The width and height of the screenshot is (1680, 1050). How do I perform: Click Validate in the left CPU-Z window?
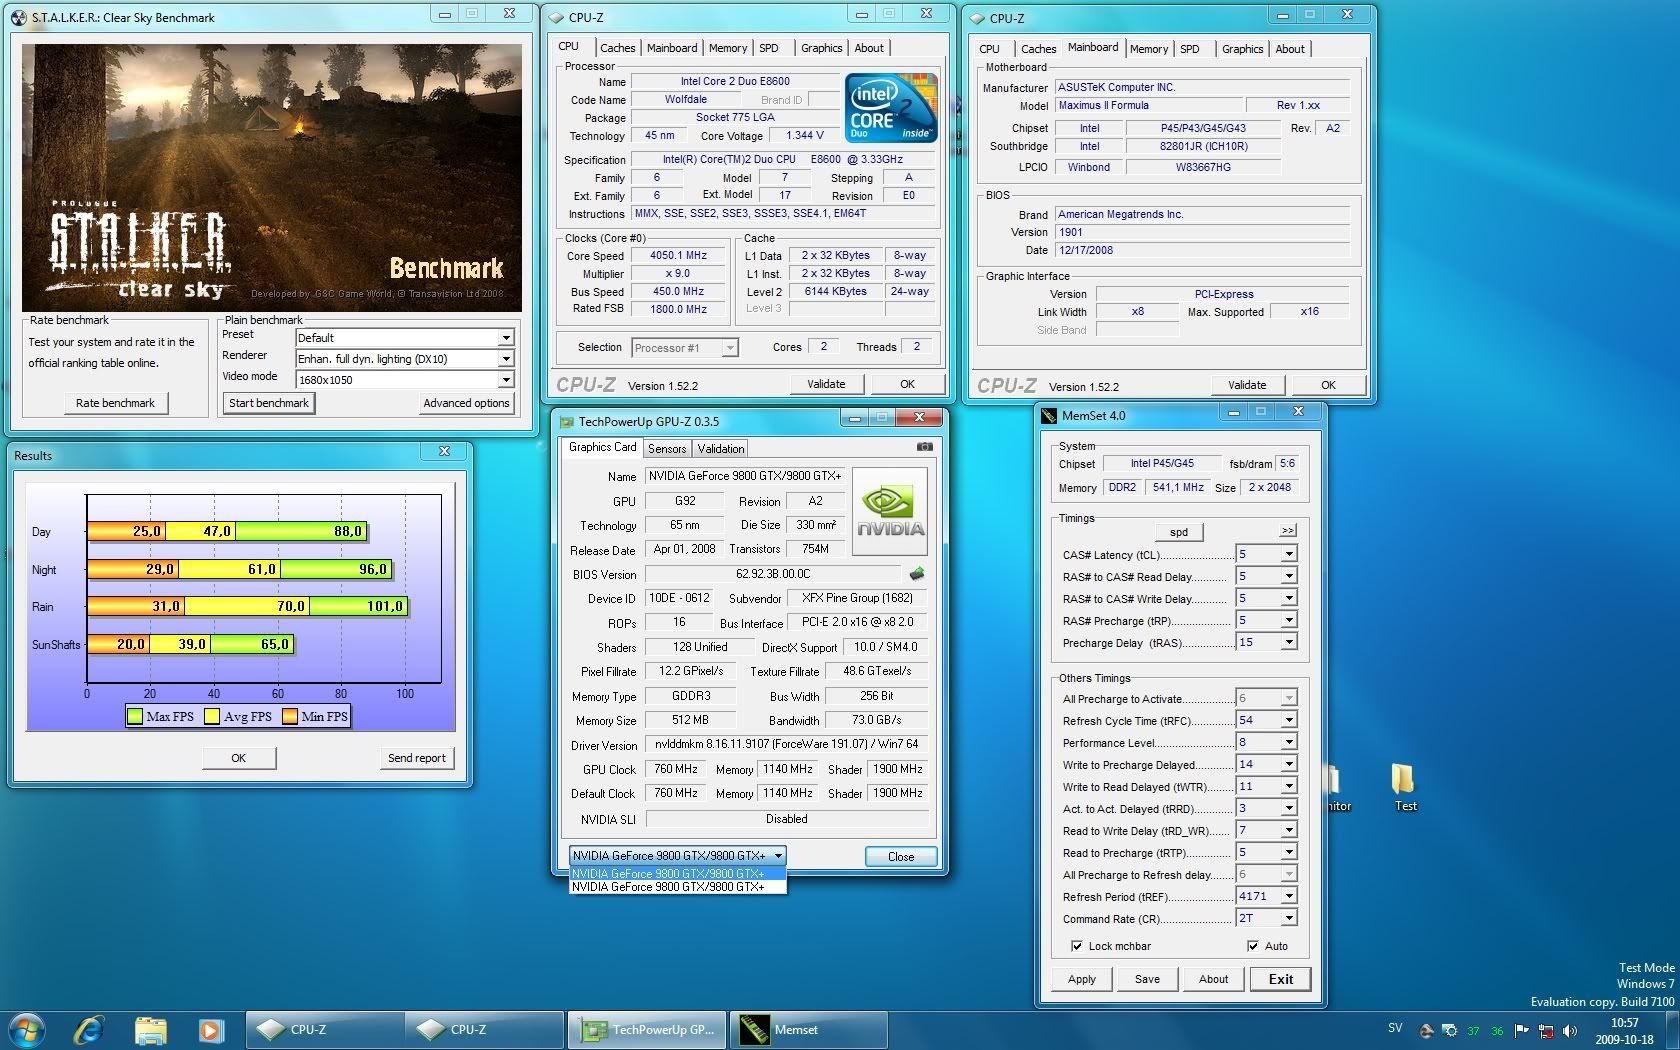tap(826, 384)
